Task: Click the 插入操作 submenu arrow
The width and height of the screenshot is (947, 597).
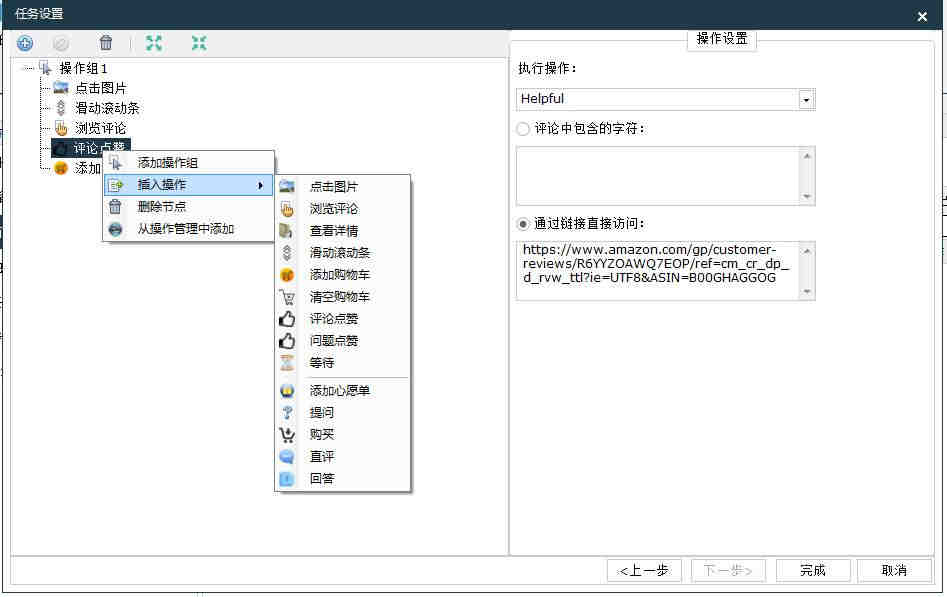Action: point(260,185)
